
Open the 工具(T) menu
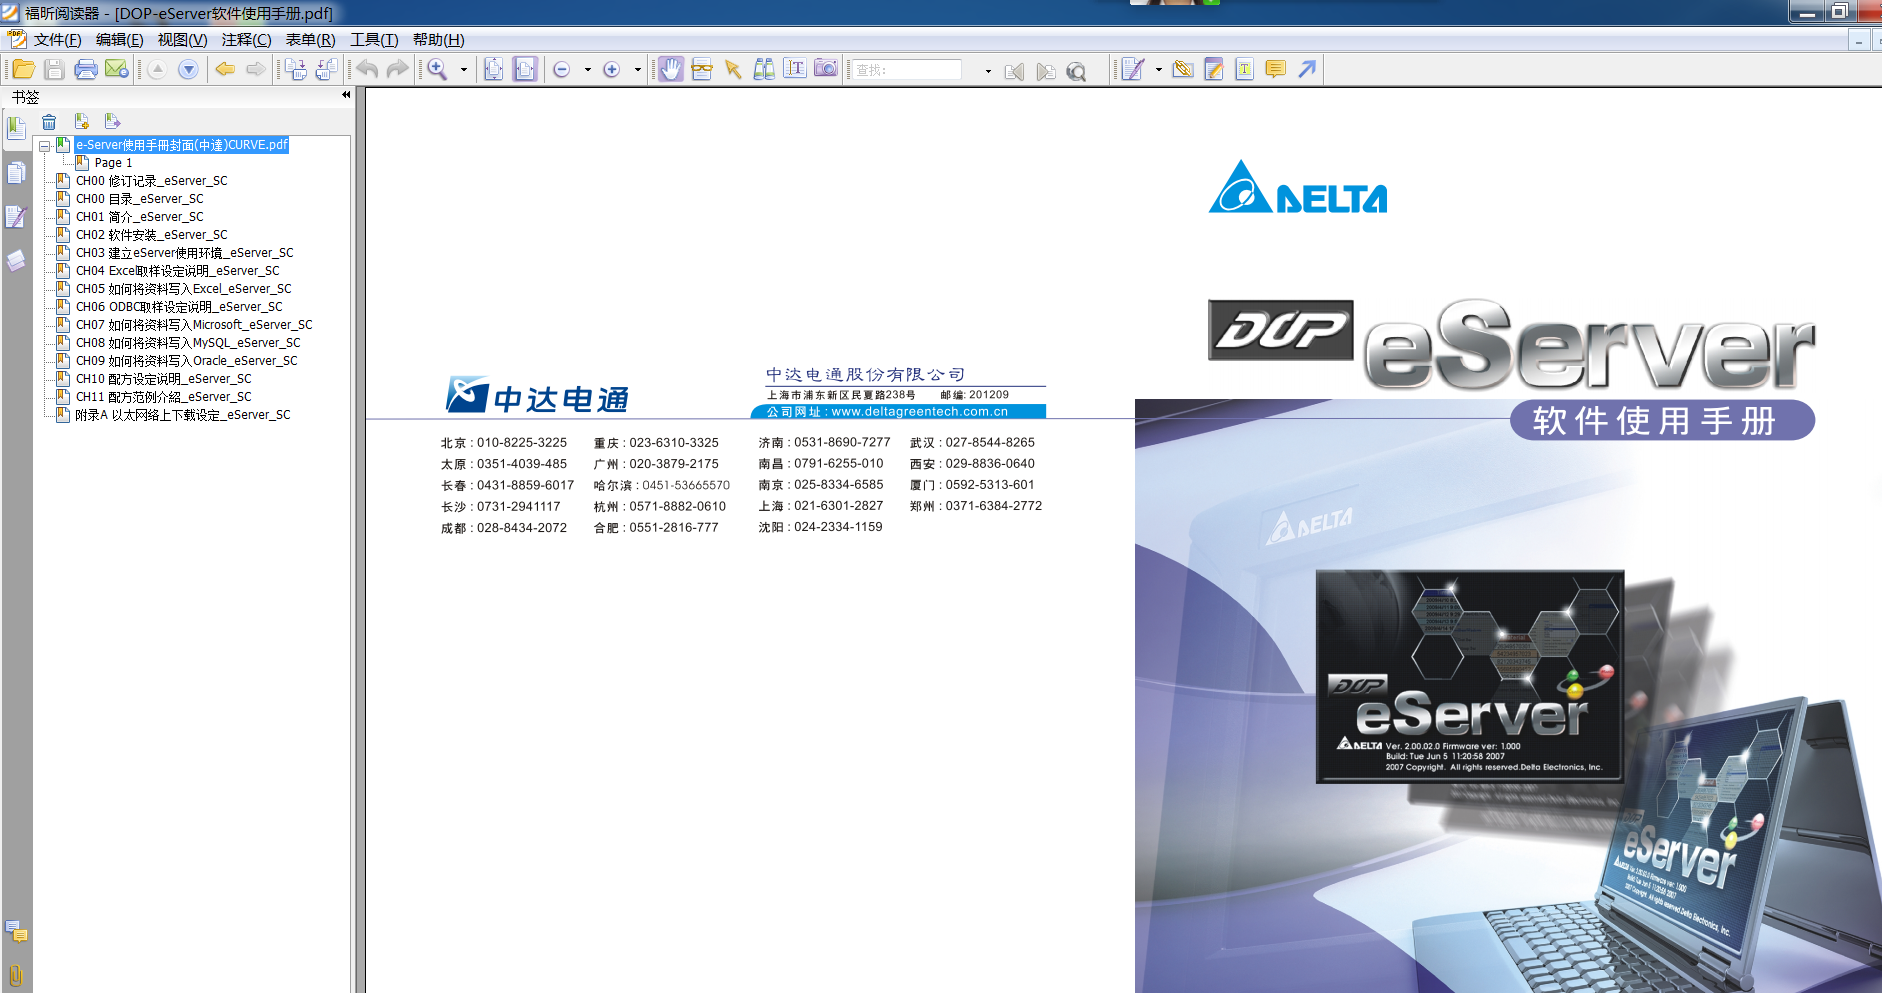pyautogui.click(x=374, y=40)
